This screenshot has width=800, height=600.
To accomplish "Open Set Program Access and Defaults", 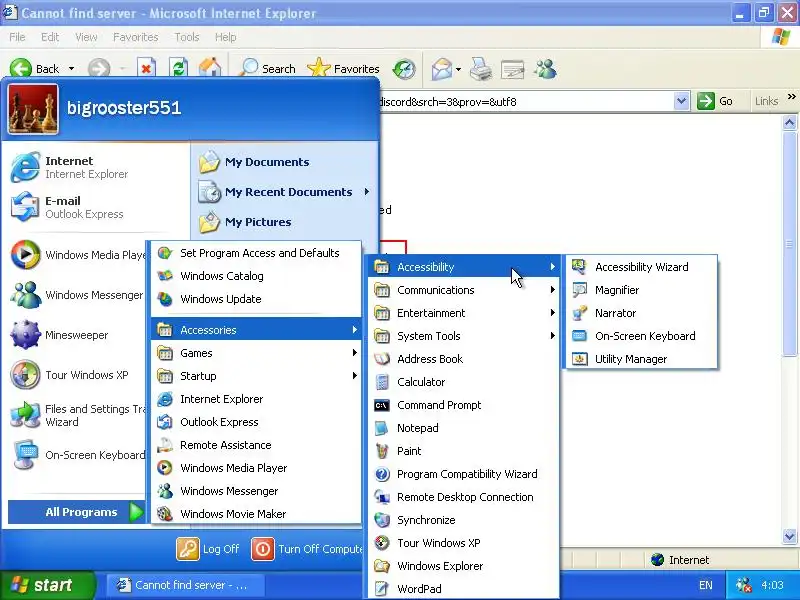I will pos(256,253).
